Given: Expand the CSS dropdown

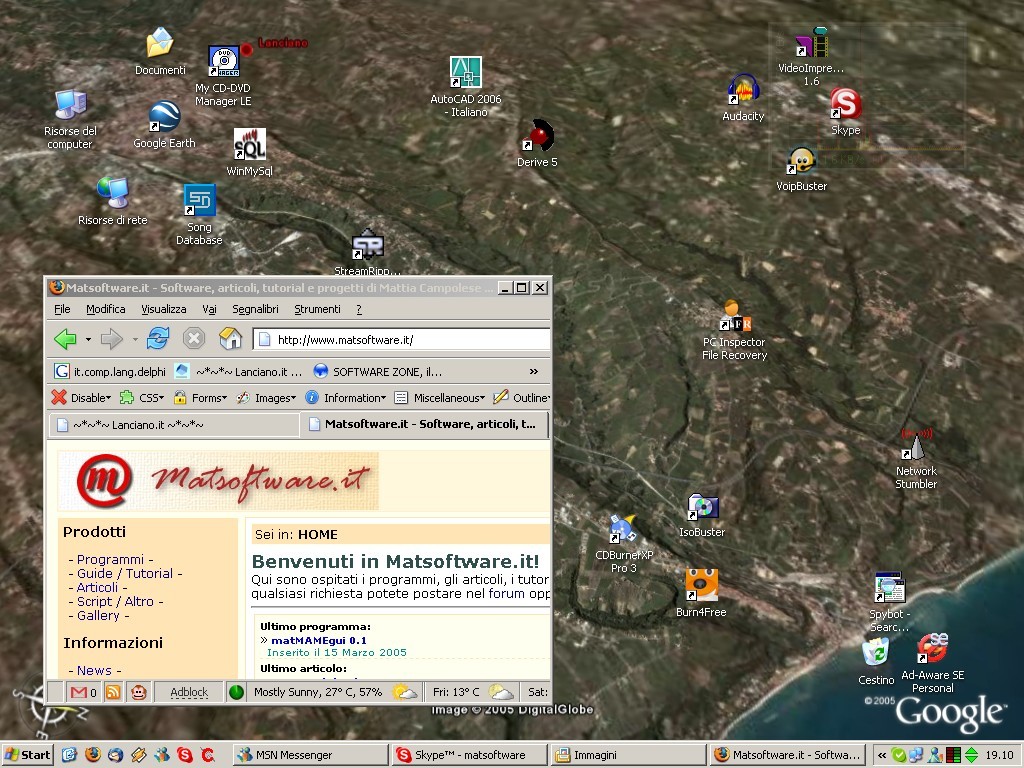Looking at the screenshot, I should [142, 398].
